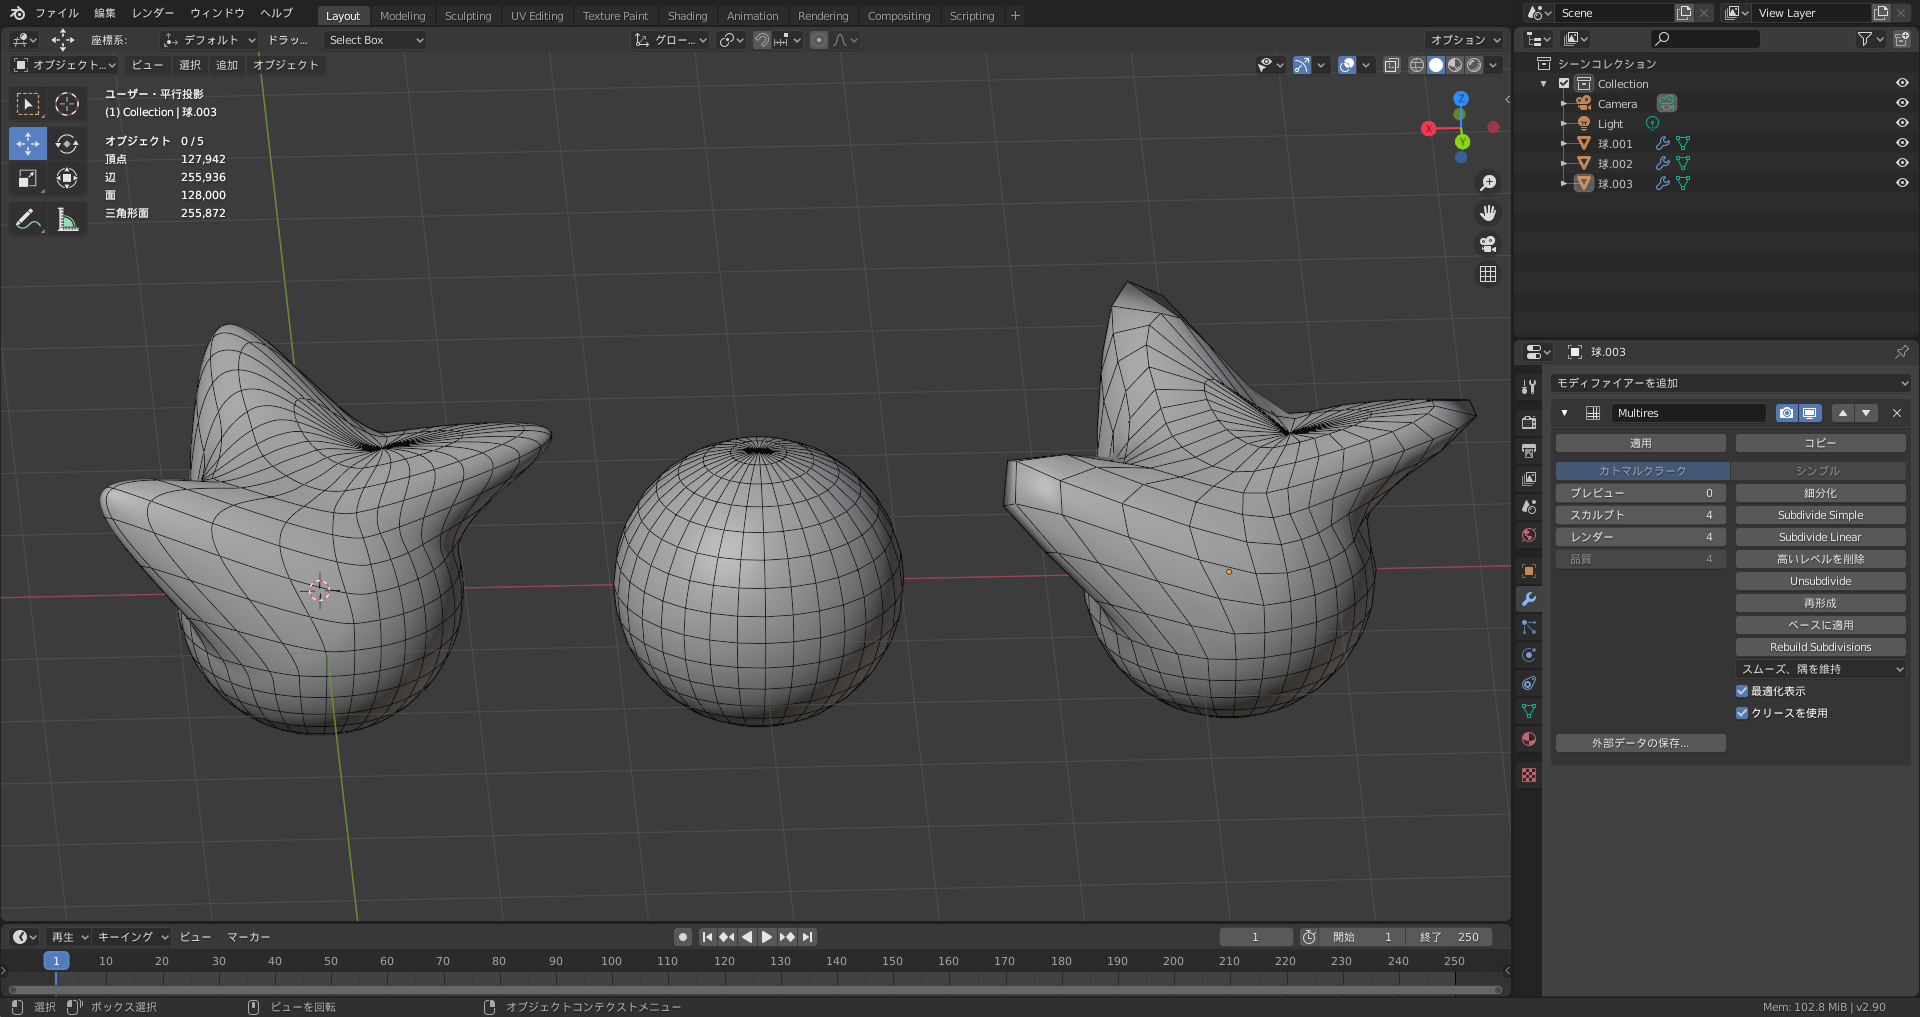Open the Modifier properties wrench tab
The width and height of the screenshot is (1920, 1017).
tap(1528, 599)
